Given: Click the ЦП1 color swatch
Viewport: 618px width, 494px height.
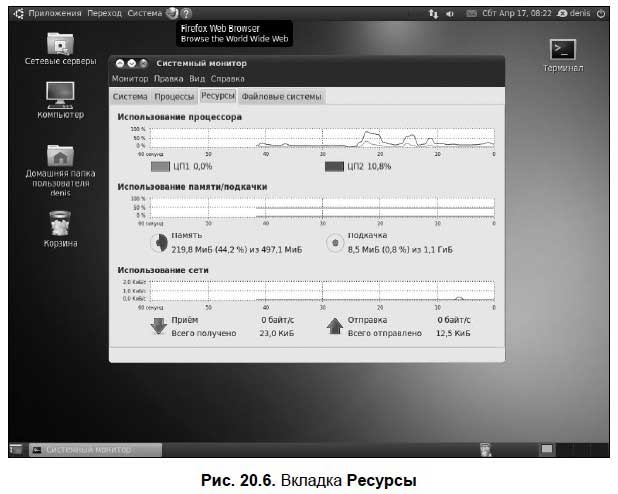Looking at the screenshot, I should [160, 166].
